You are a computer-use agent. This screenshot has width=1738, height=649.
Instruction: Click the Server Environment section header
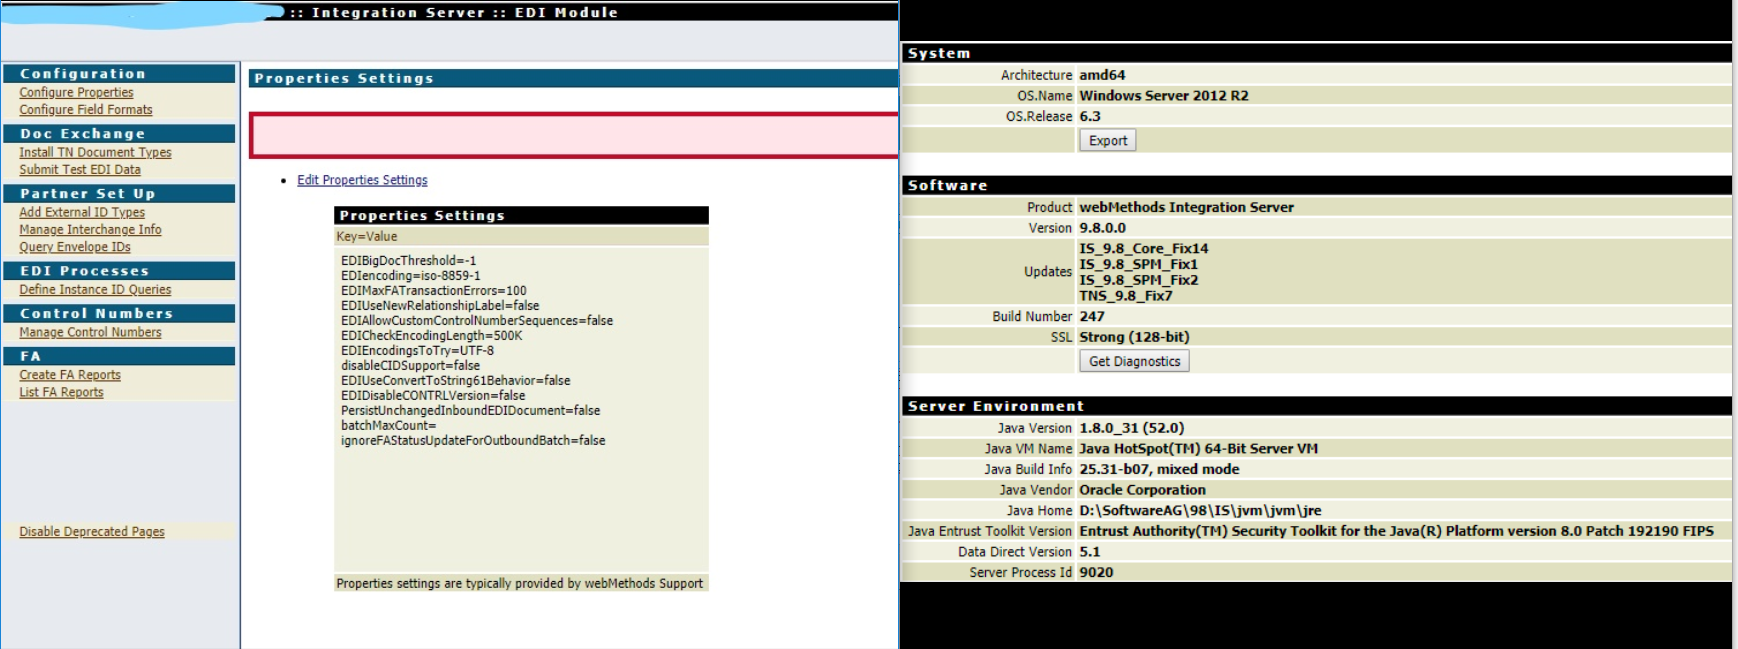click(x=1316, y=406)
